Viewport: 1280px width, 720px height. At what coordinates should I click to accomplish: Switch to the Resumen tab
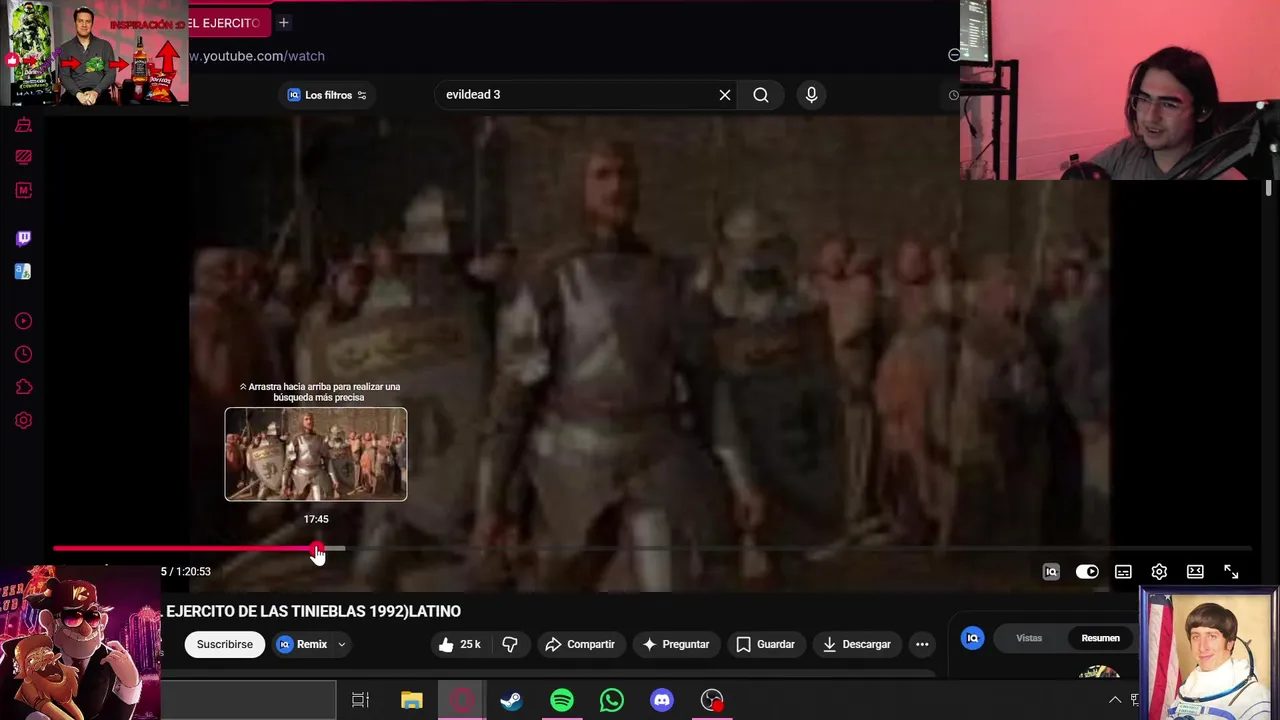(x=1100, y=638)
